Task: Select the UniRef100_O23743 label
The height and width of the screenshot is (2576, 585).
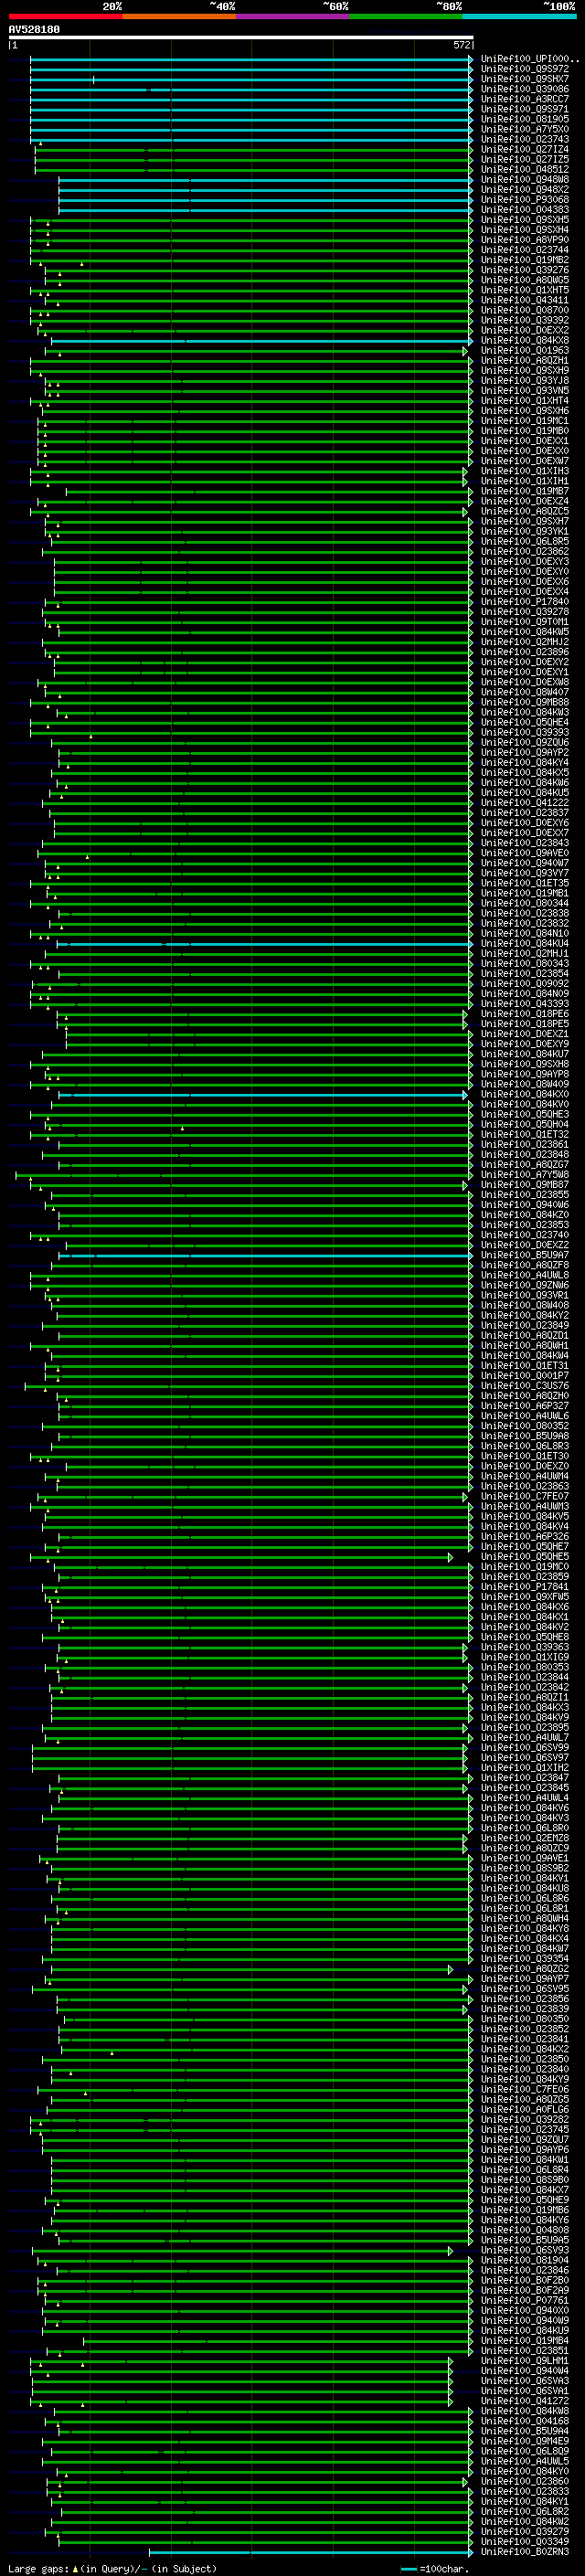Action: tap(525, 139)
